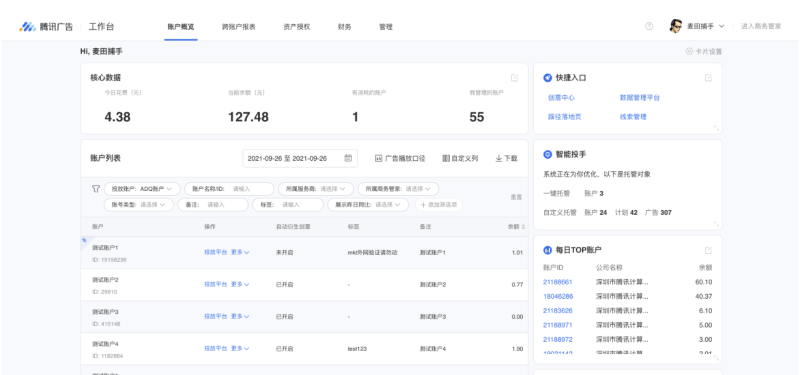Open 线索管理 quick link
This screenshot has height=375, width=800.
tap(633, 117)
